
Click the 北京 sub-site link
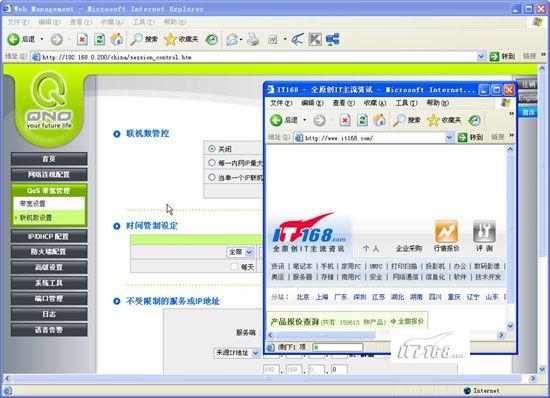coord(303,297)
